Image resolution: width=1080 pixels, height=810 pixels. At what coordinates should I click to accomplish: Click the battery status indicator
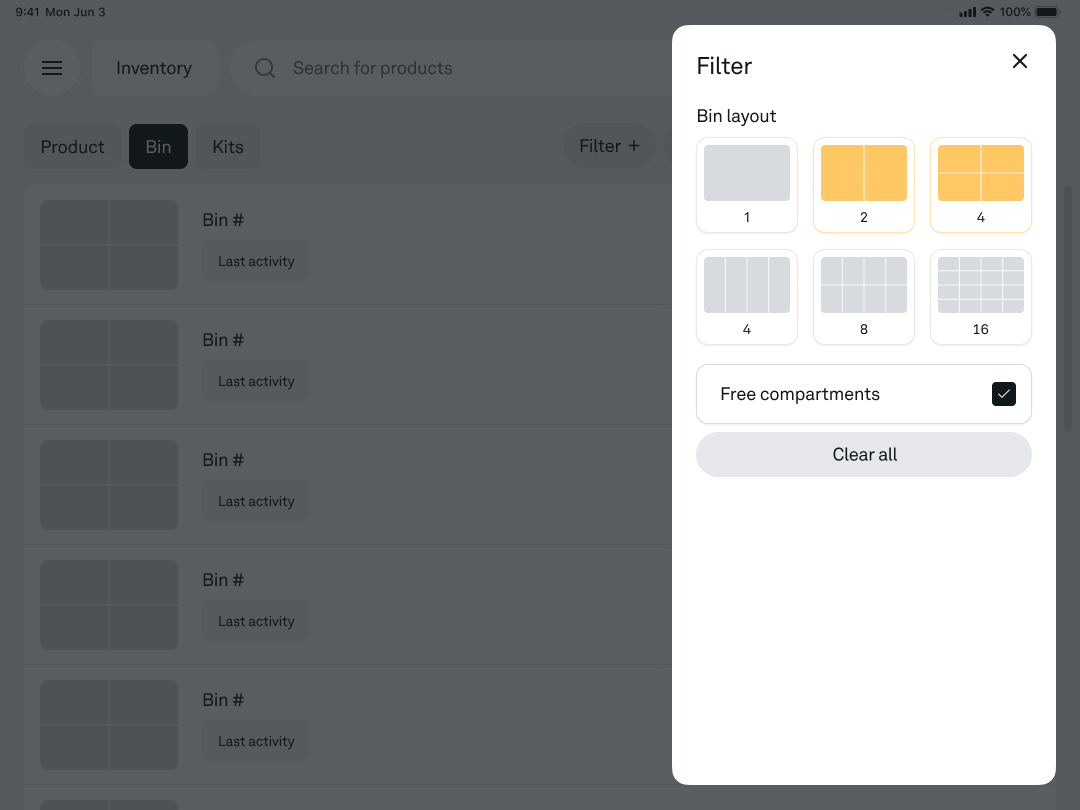(1048, 12)
